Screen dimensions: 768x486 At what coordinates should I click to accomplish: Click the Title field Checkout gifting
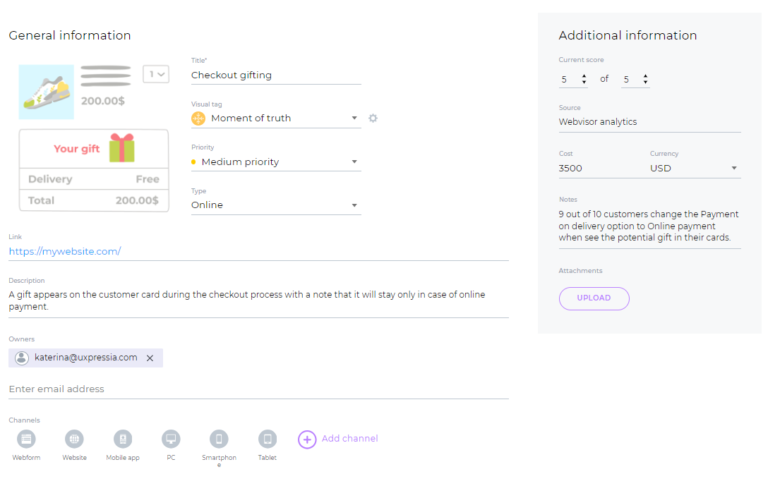(275, 75)
